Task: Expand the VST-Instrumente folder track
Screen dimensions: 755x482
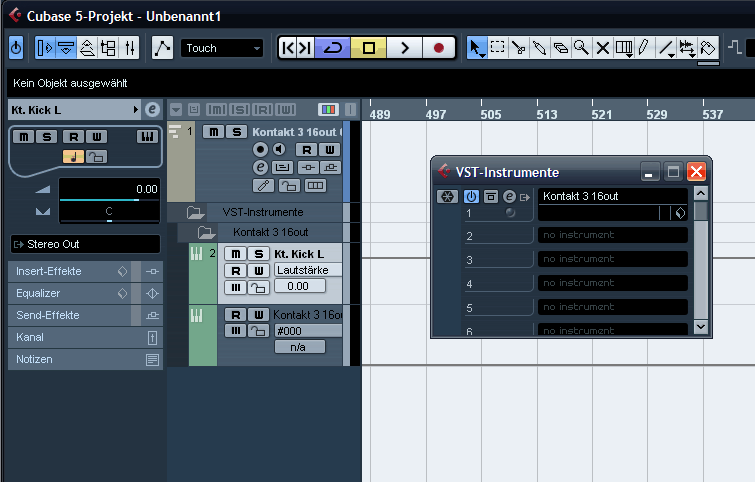Action: click(x=195, y=212)
